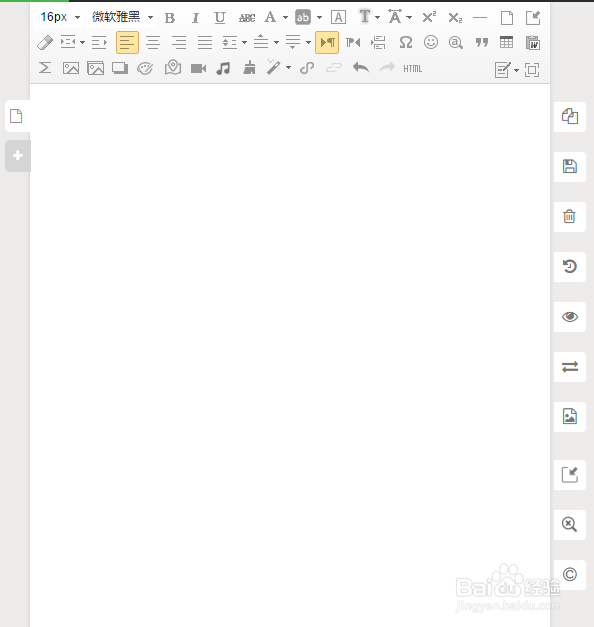Toggle ABC strikethrough formatting
Image resolution: width=594 pixels, height=627 pixels.
coord(247,18)
